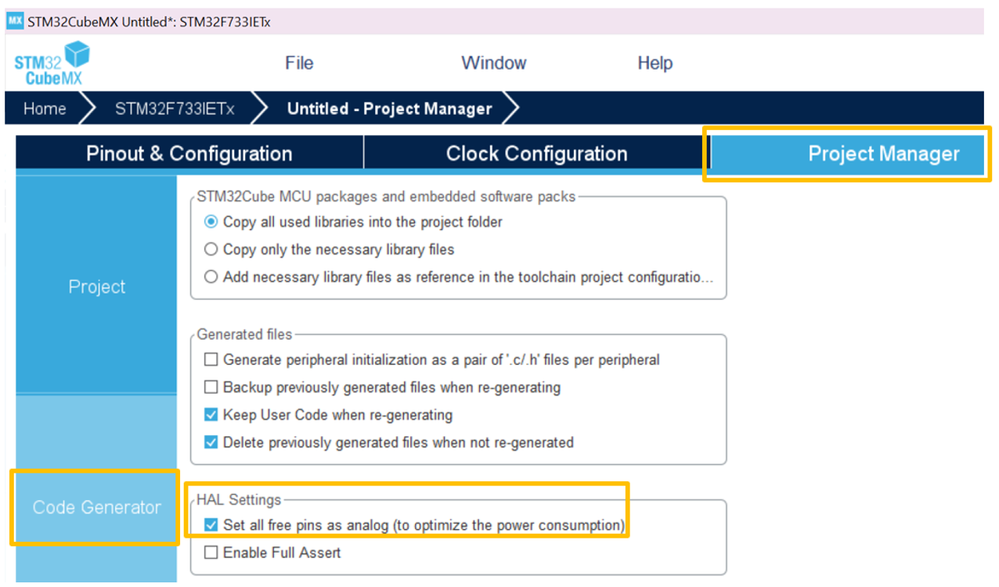Viewport: 999px width, 587px height.
Task: Switch to Clock Configuration tab
Action: (536, 154)
